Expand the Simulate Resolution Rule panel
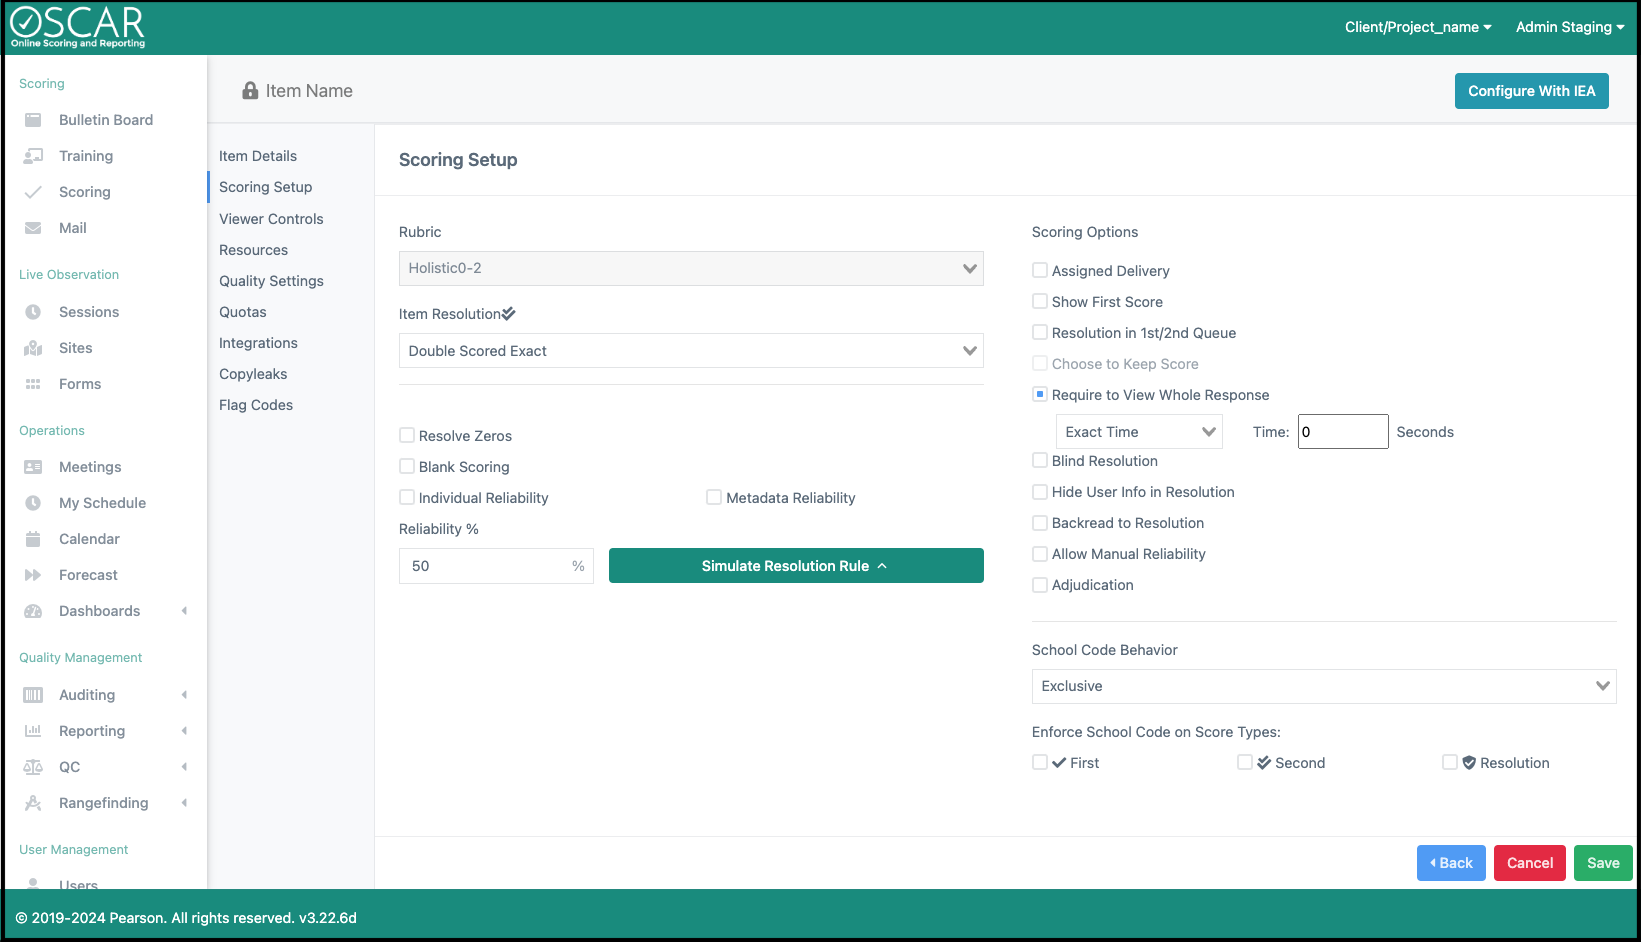The height and width of the screenshot is (942, 1641). 795,566
